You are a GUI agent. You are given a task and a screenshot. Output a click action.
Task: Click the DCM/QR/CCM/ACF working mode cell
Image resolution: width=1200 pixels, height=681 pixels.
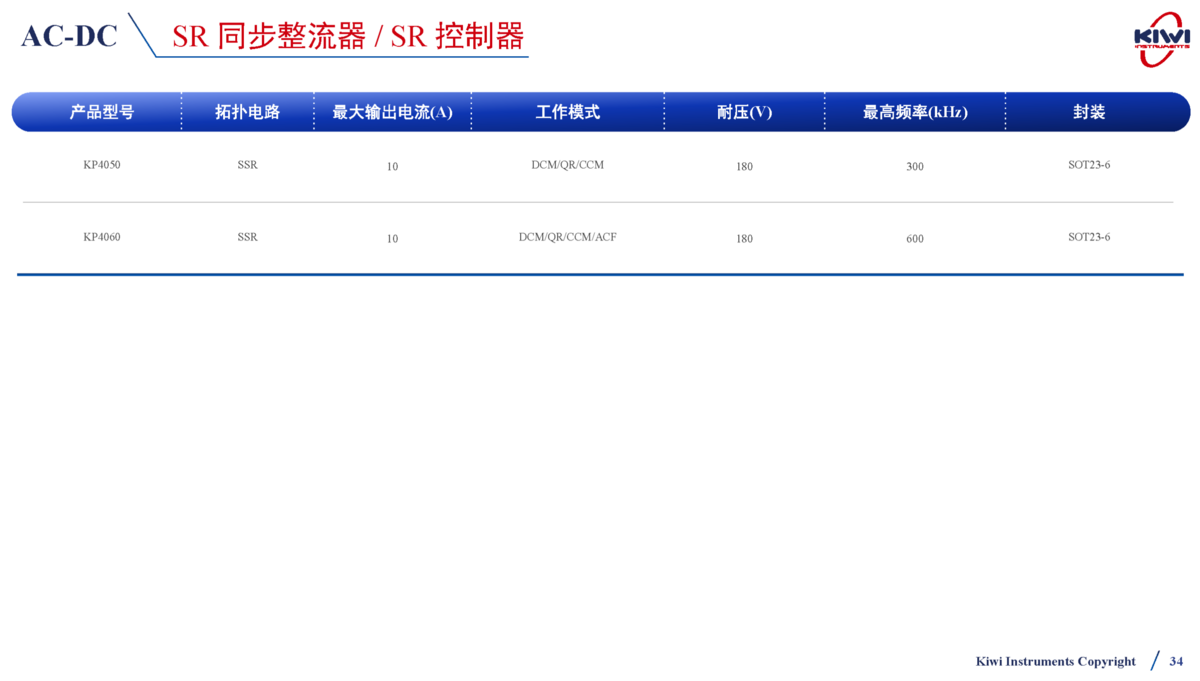[x=567, y=237]
